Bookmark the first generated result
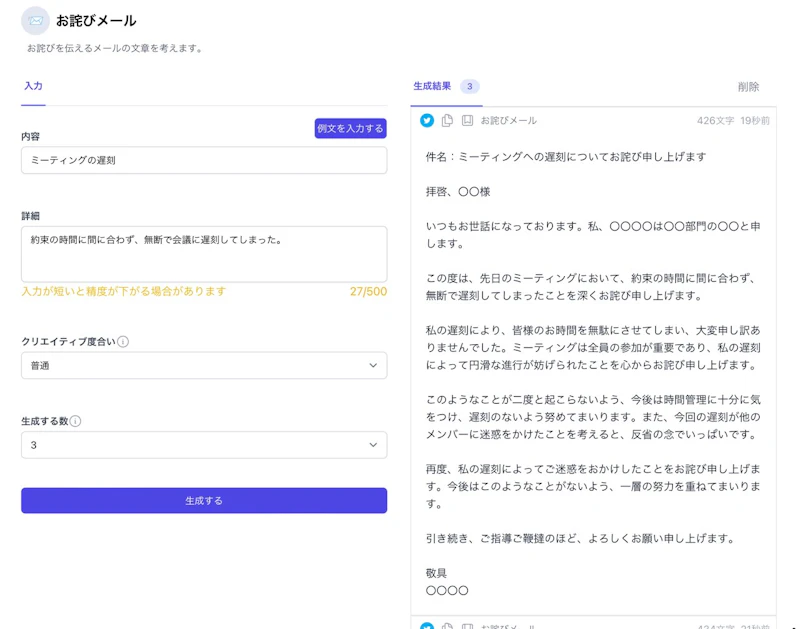800x629 pixels. (x=467, y=120)
